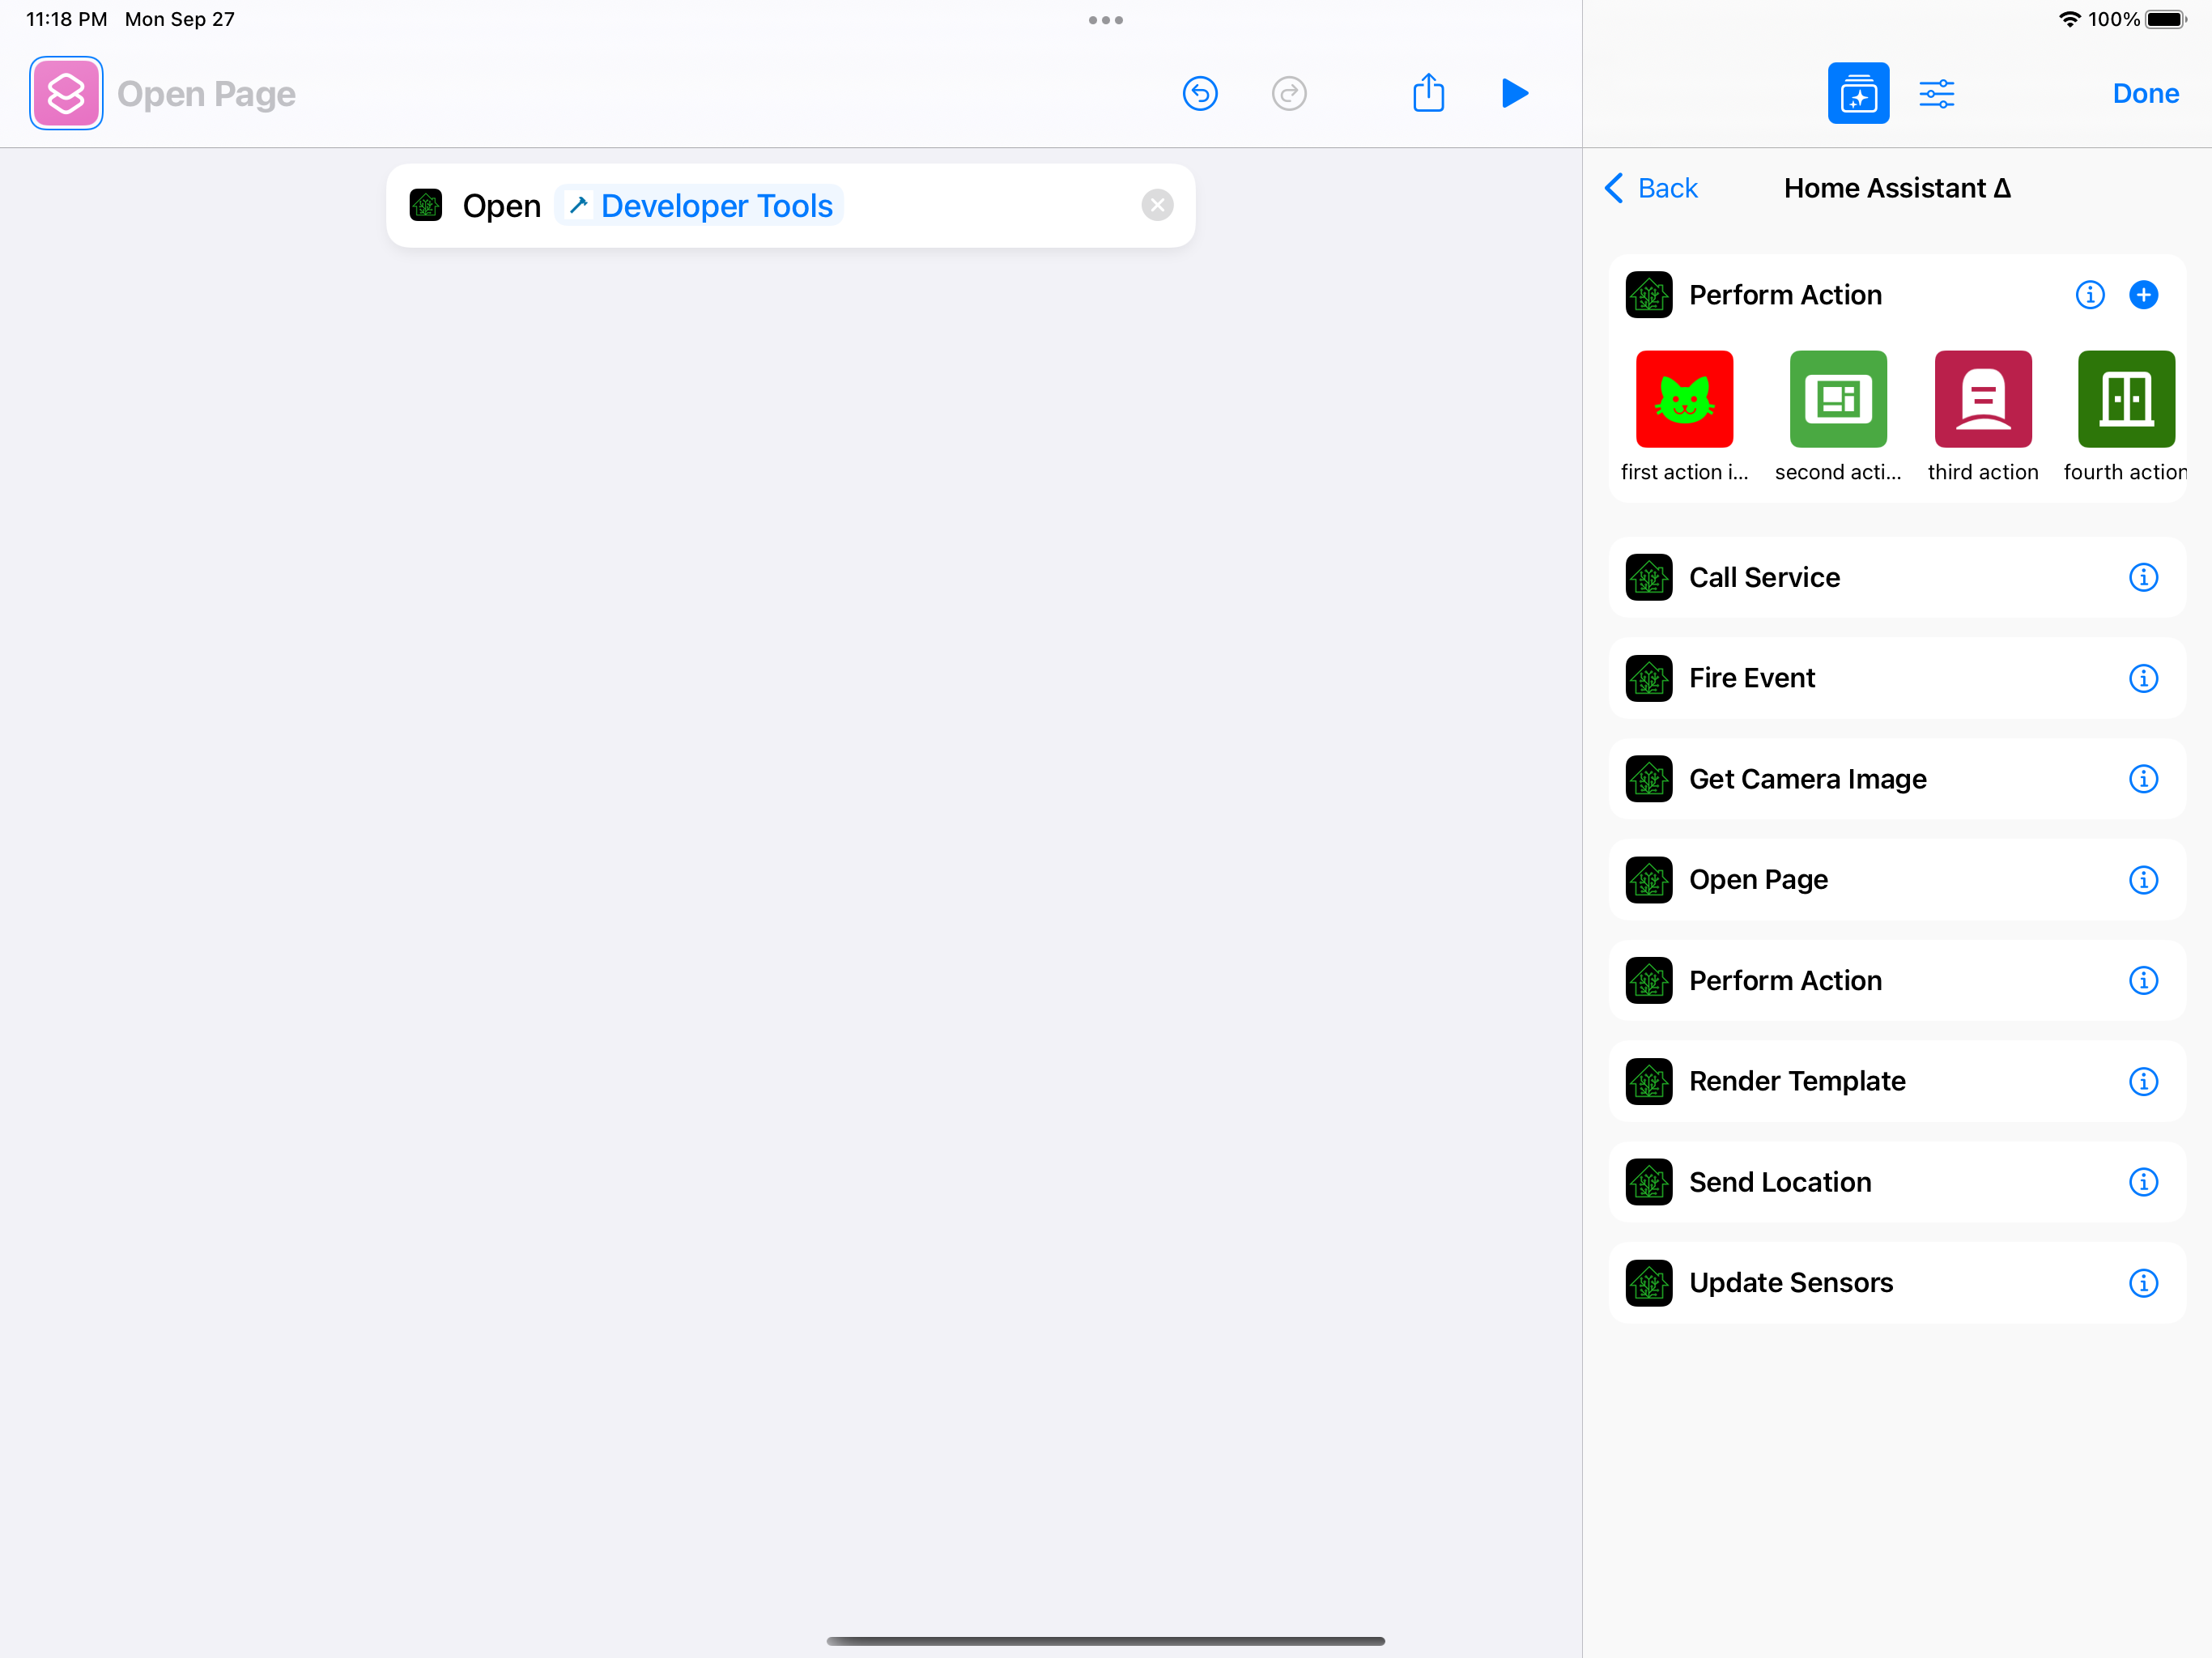Viewport: 2212px width, 1658px height.
Task: Choose the green second action tile
Action: click(x=1837, y=399)
